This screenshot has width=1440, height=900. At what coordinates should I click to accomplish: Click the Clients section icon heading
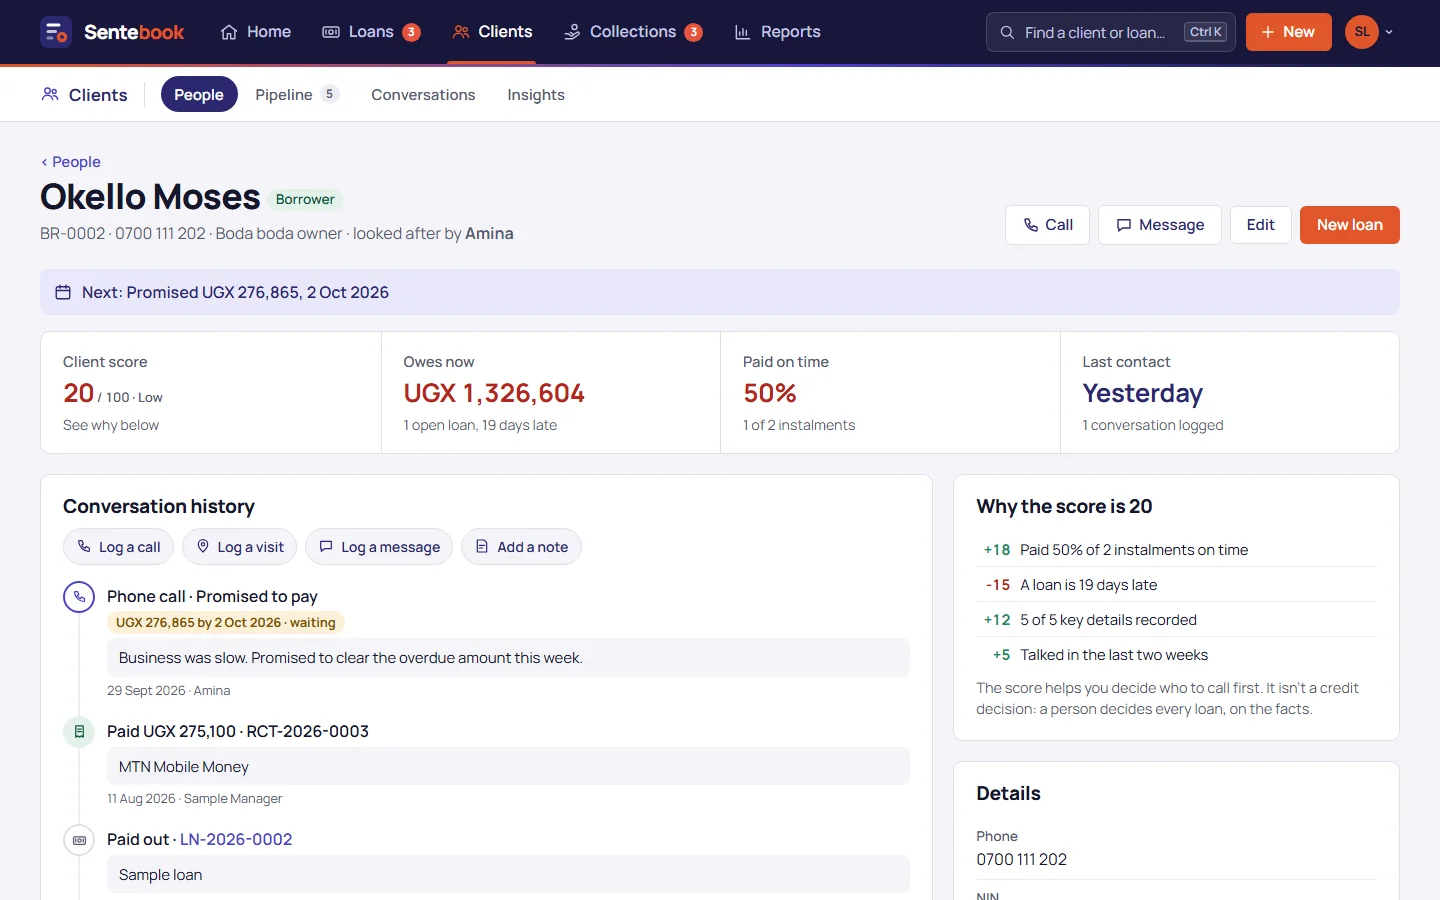point(84,95)
